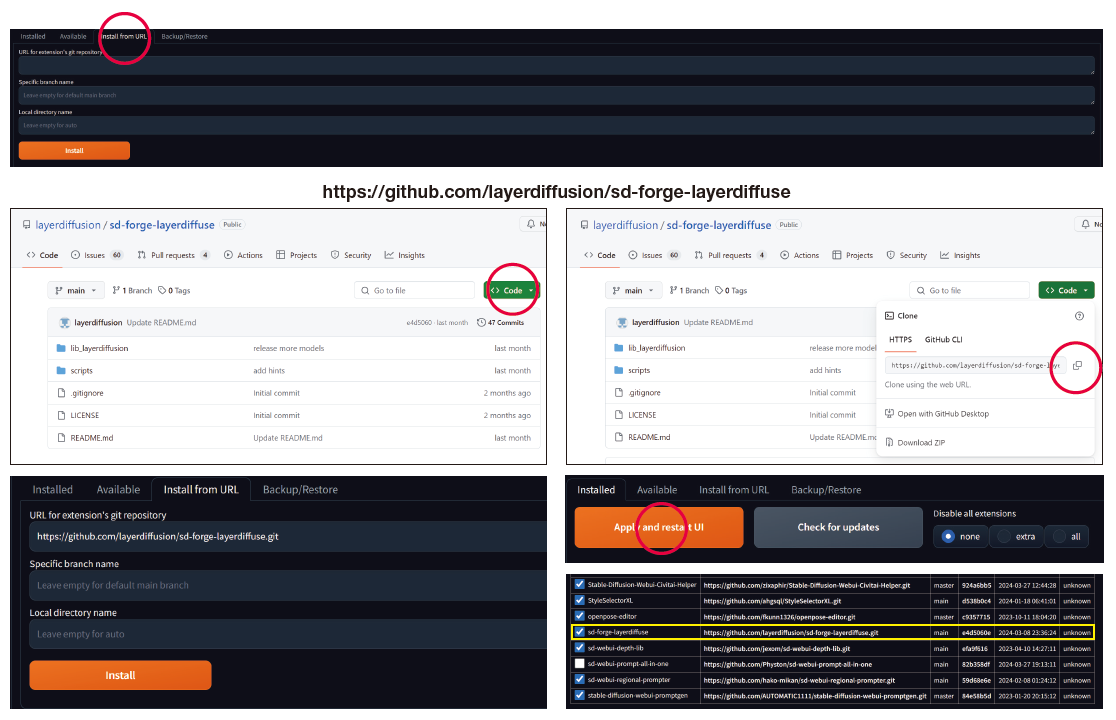This screenshot has width=1116, height=720.
Task: Click Install button below 'Leave empty for auto' in large panel
Action: [x=120, y=675]
